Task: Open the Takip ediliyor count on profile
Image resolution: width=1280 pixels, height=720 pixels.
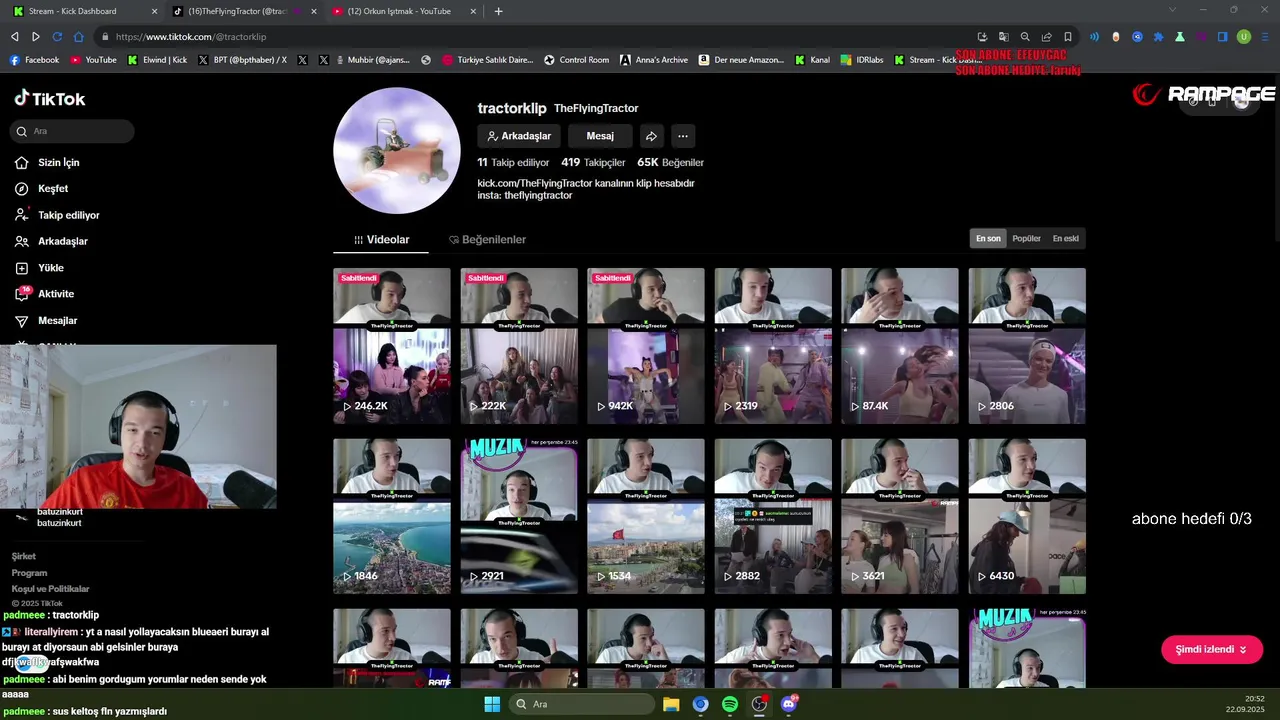Action: 513,162
